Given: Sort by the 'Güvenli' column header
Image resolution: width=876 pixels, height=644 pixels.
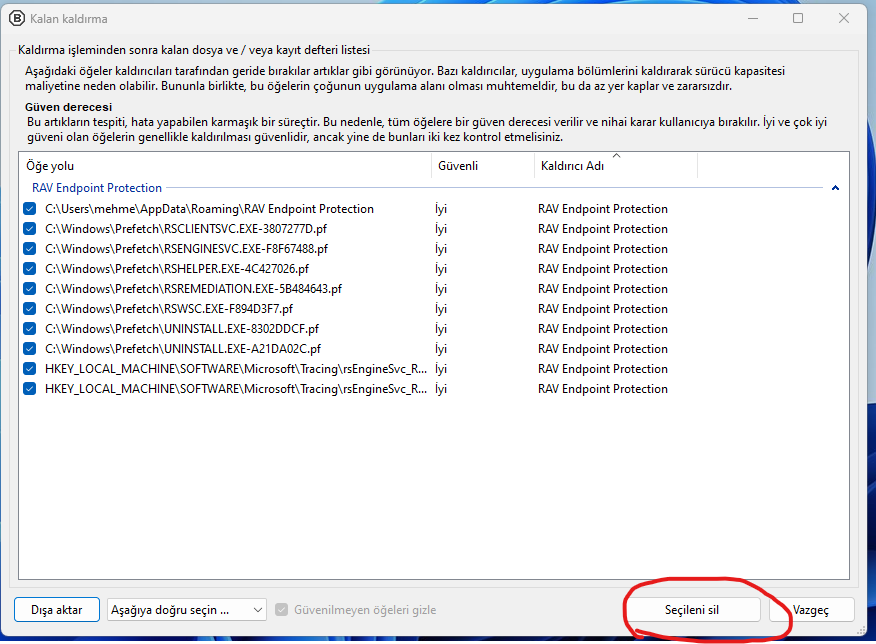Looking at the screenshot, I should (x=483, y=166).
